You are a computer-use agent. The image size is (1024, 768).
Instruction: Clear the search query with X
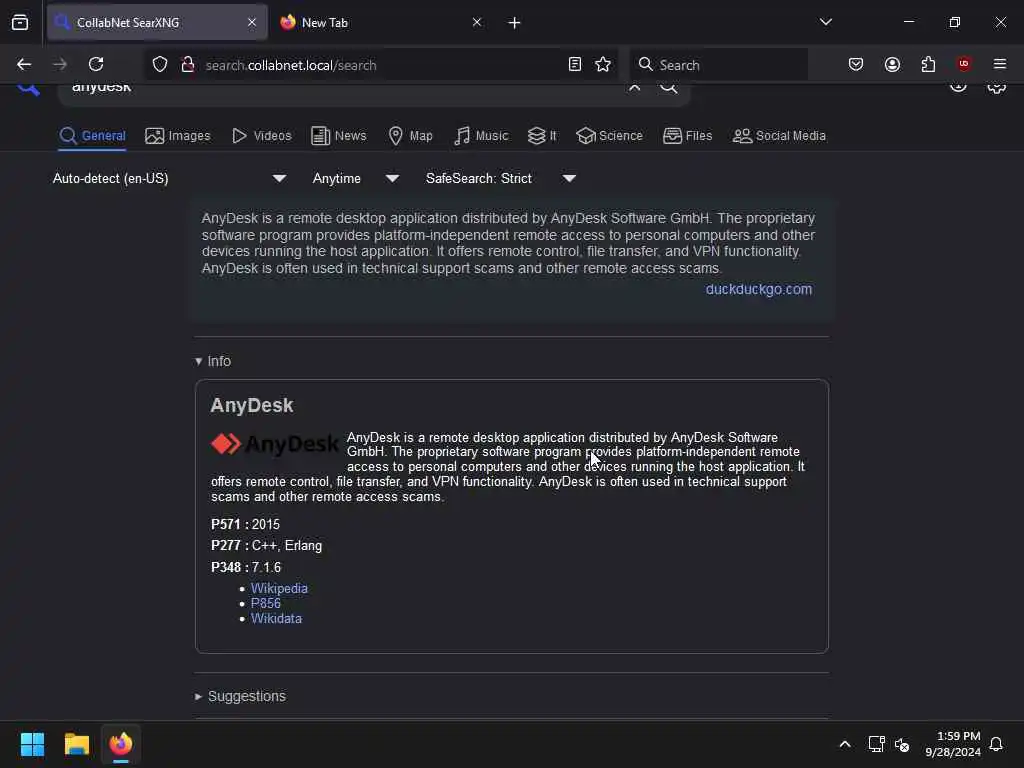(634, 88)
